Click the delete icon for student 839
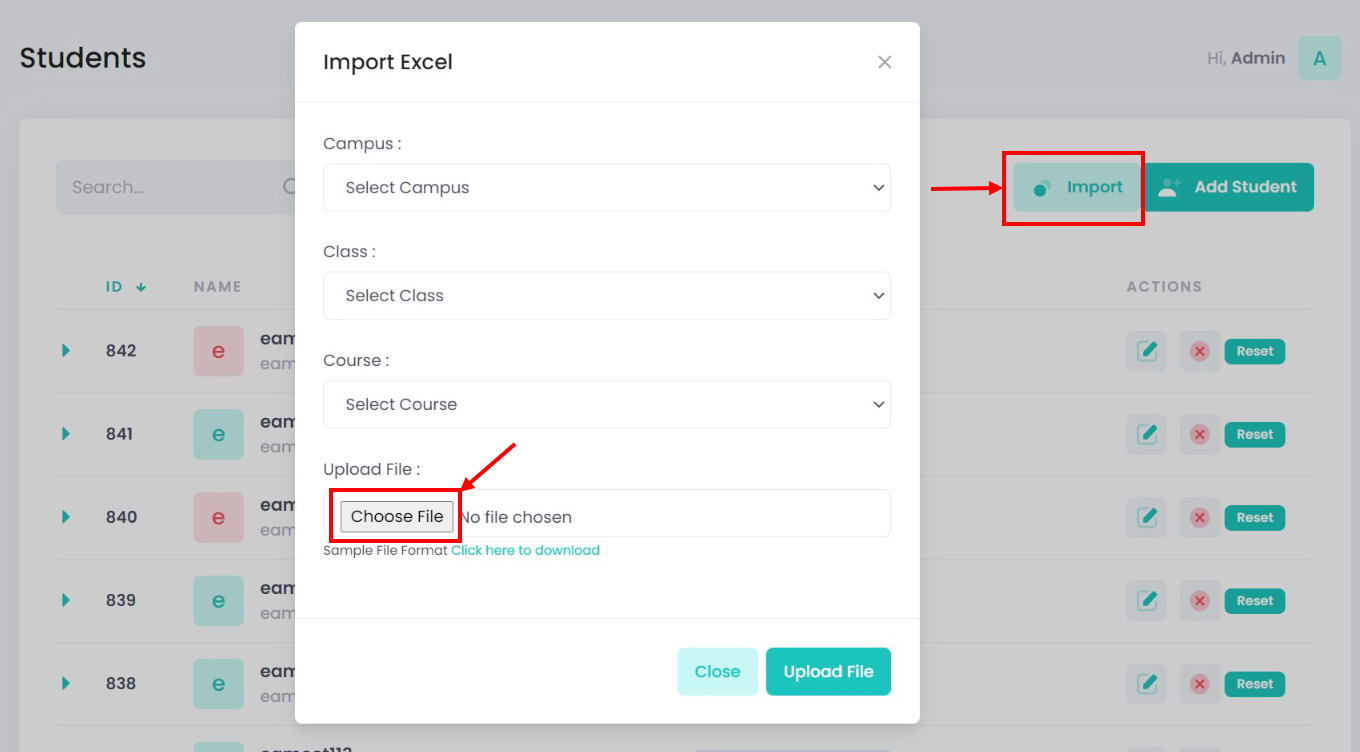This screenshot has width=1360, height=752. click(1199, 601)
